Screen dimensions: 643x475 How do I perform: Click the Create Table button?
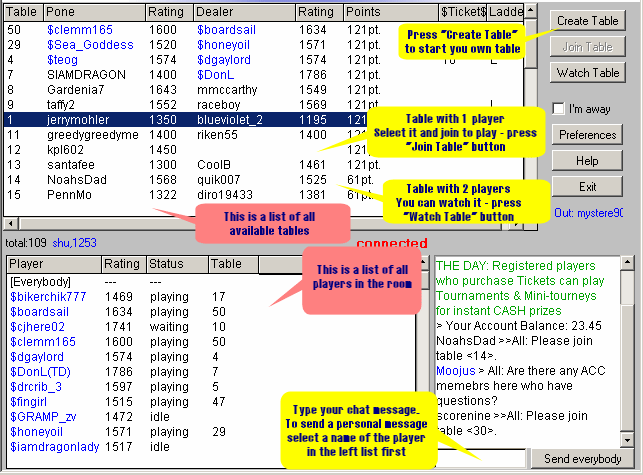tap(586, 20)
